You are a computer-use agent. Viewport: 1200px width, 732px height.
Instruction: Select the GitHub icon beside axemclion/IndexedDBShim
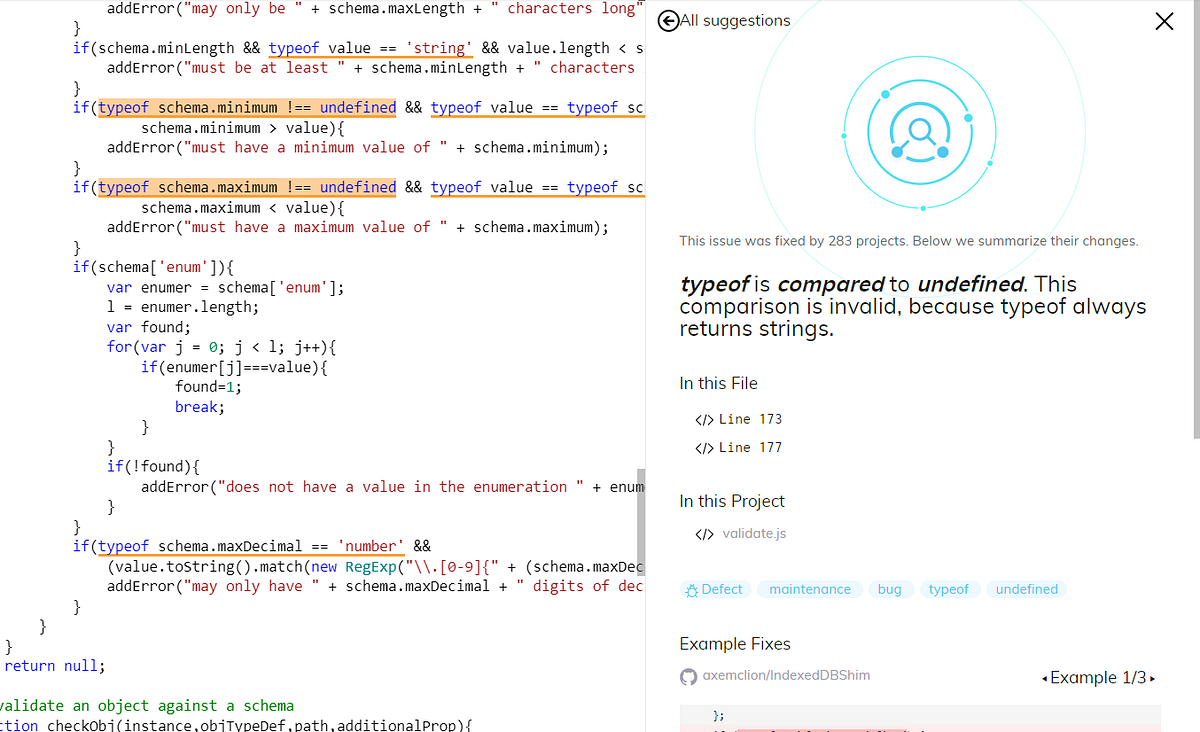point(689,676)
